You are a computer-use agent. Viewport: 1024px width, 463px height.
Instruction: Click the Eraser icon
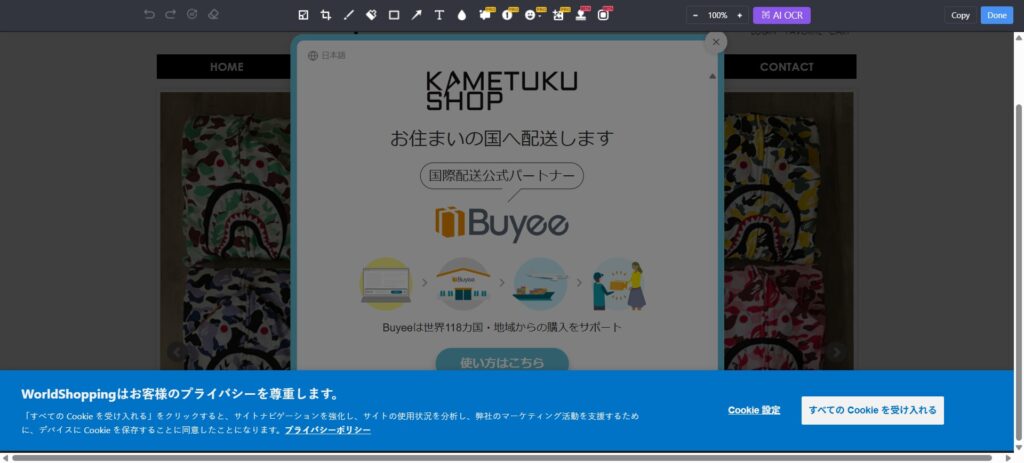(213, 15)
